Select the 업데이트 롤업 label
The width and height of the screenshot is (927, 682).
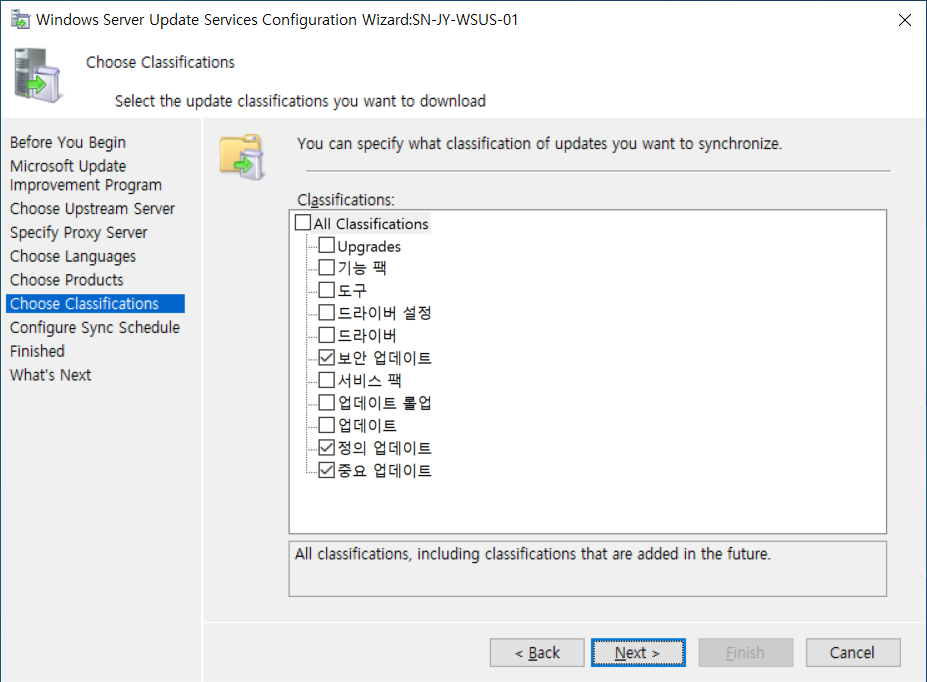pyautogui.click(x=384, y=402)
